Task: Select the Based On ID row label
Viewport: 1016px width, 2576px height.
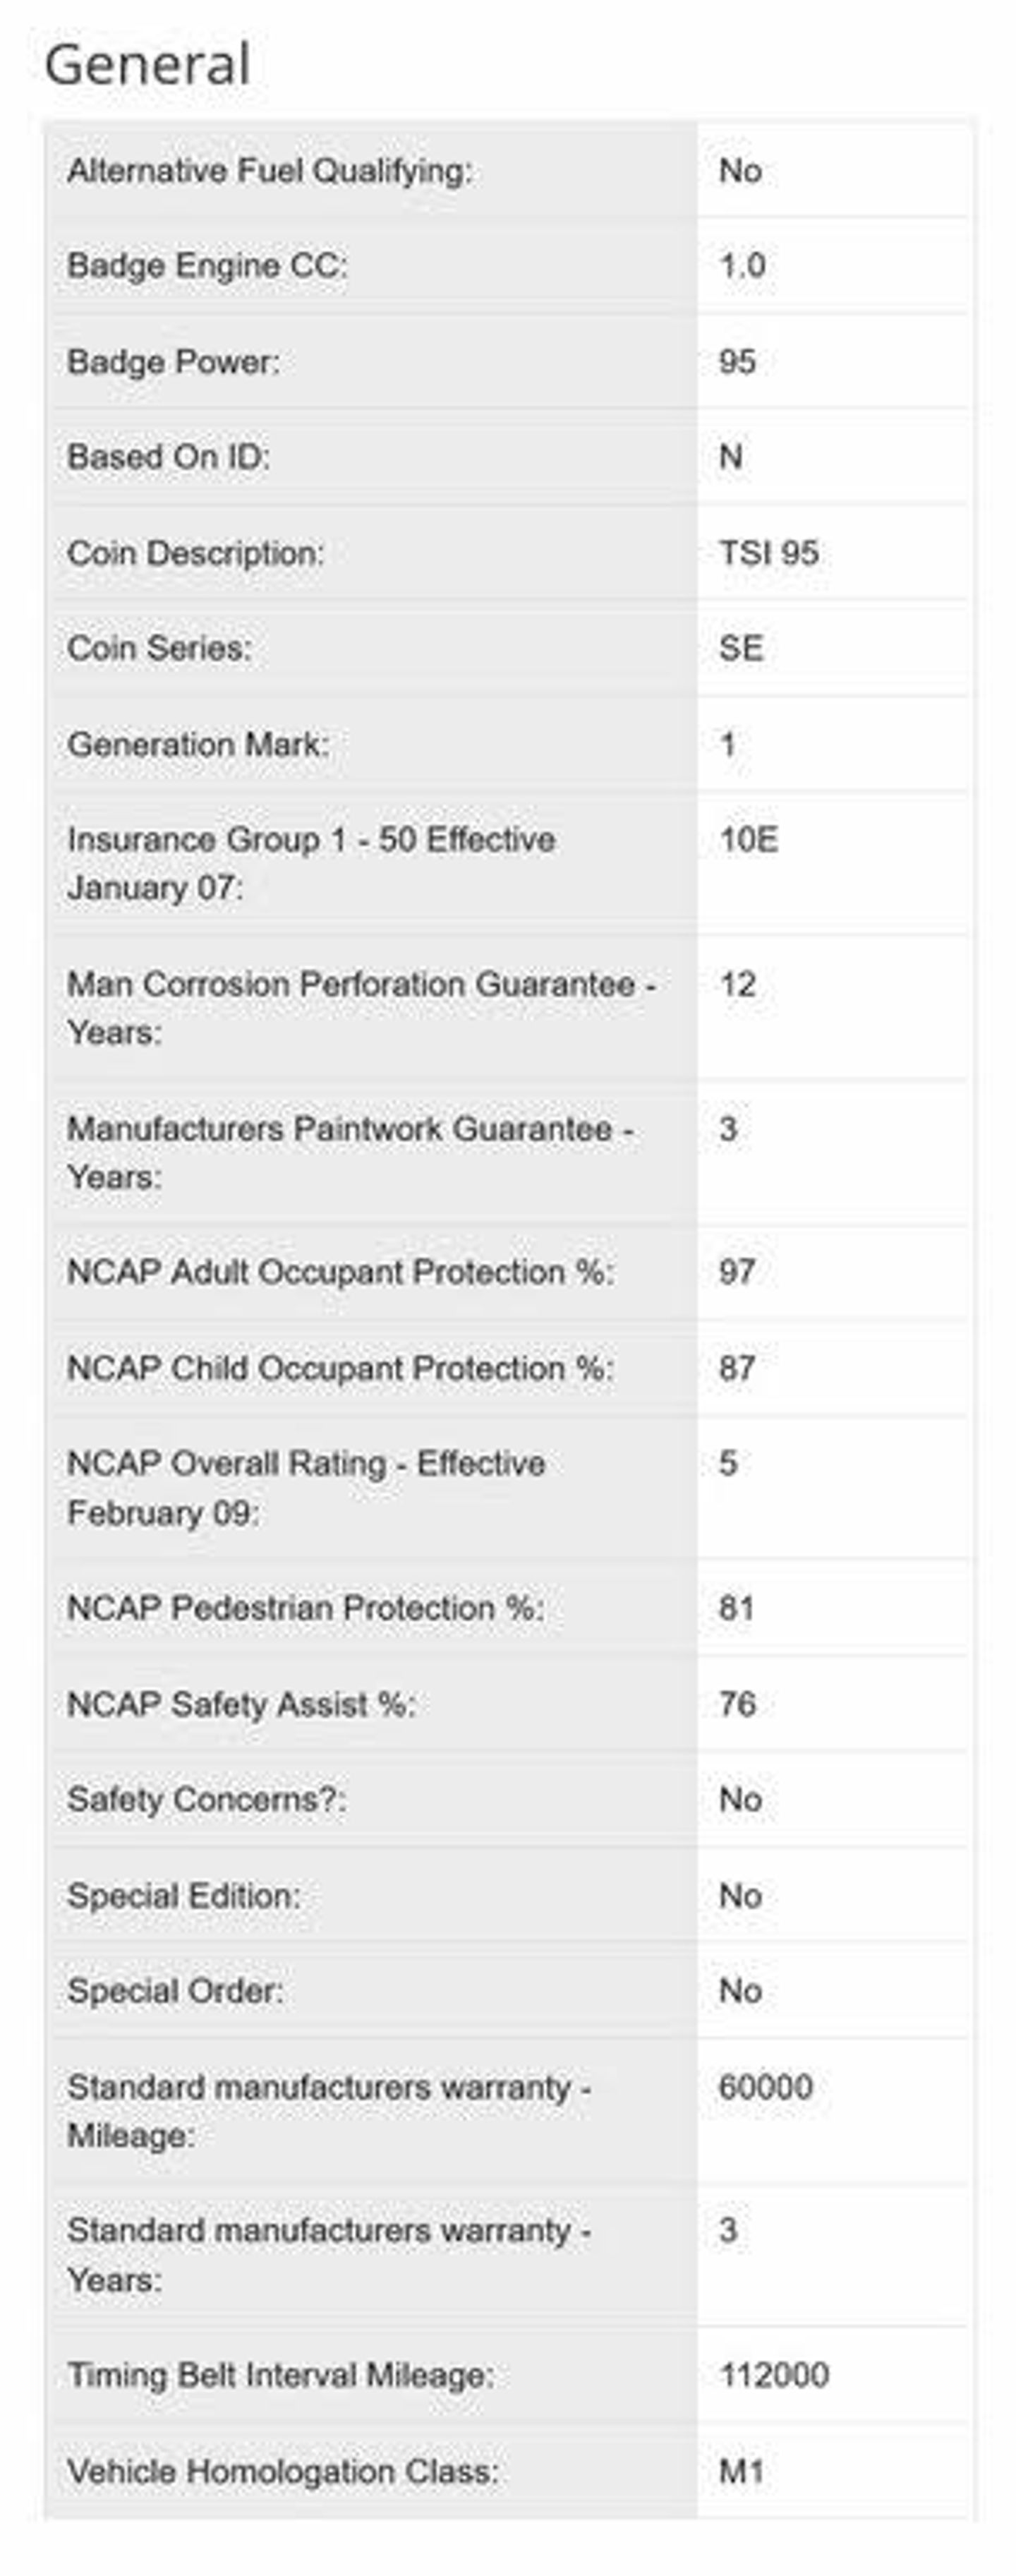Action: point(168,457)
